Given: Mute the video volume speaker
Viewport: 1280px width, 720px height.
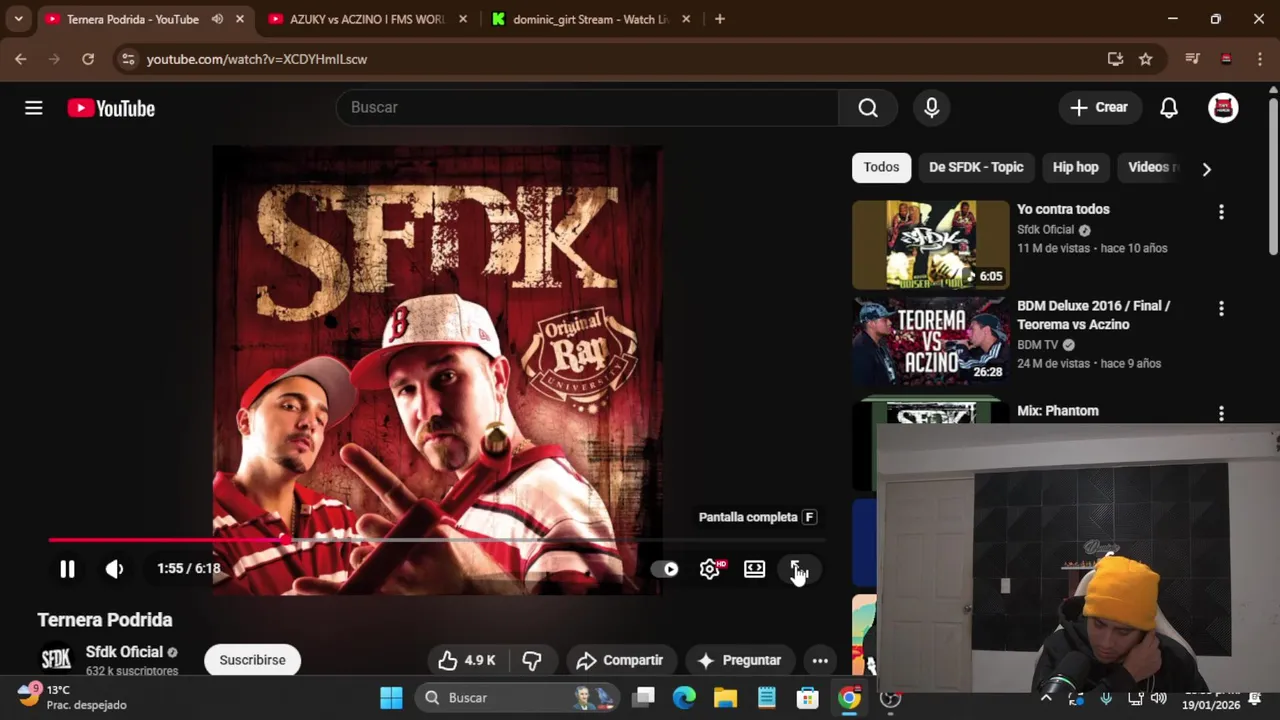Looking at the screenshot, I should (115, 569).
